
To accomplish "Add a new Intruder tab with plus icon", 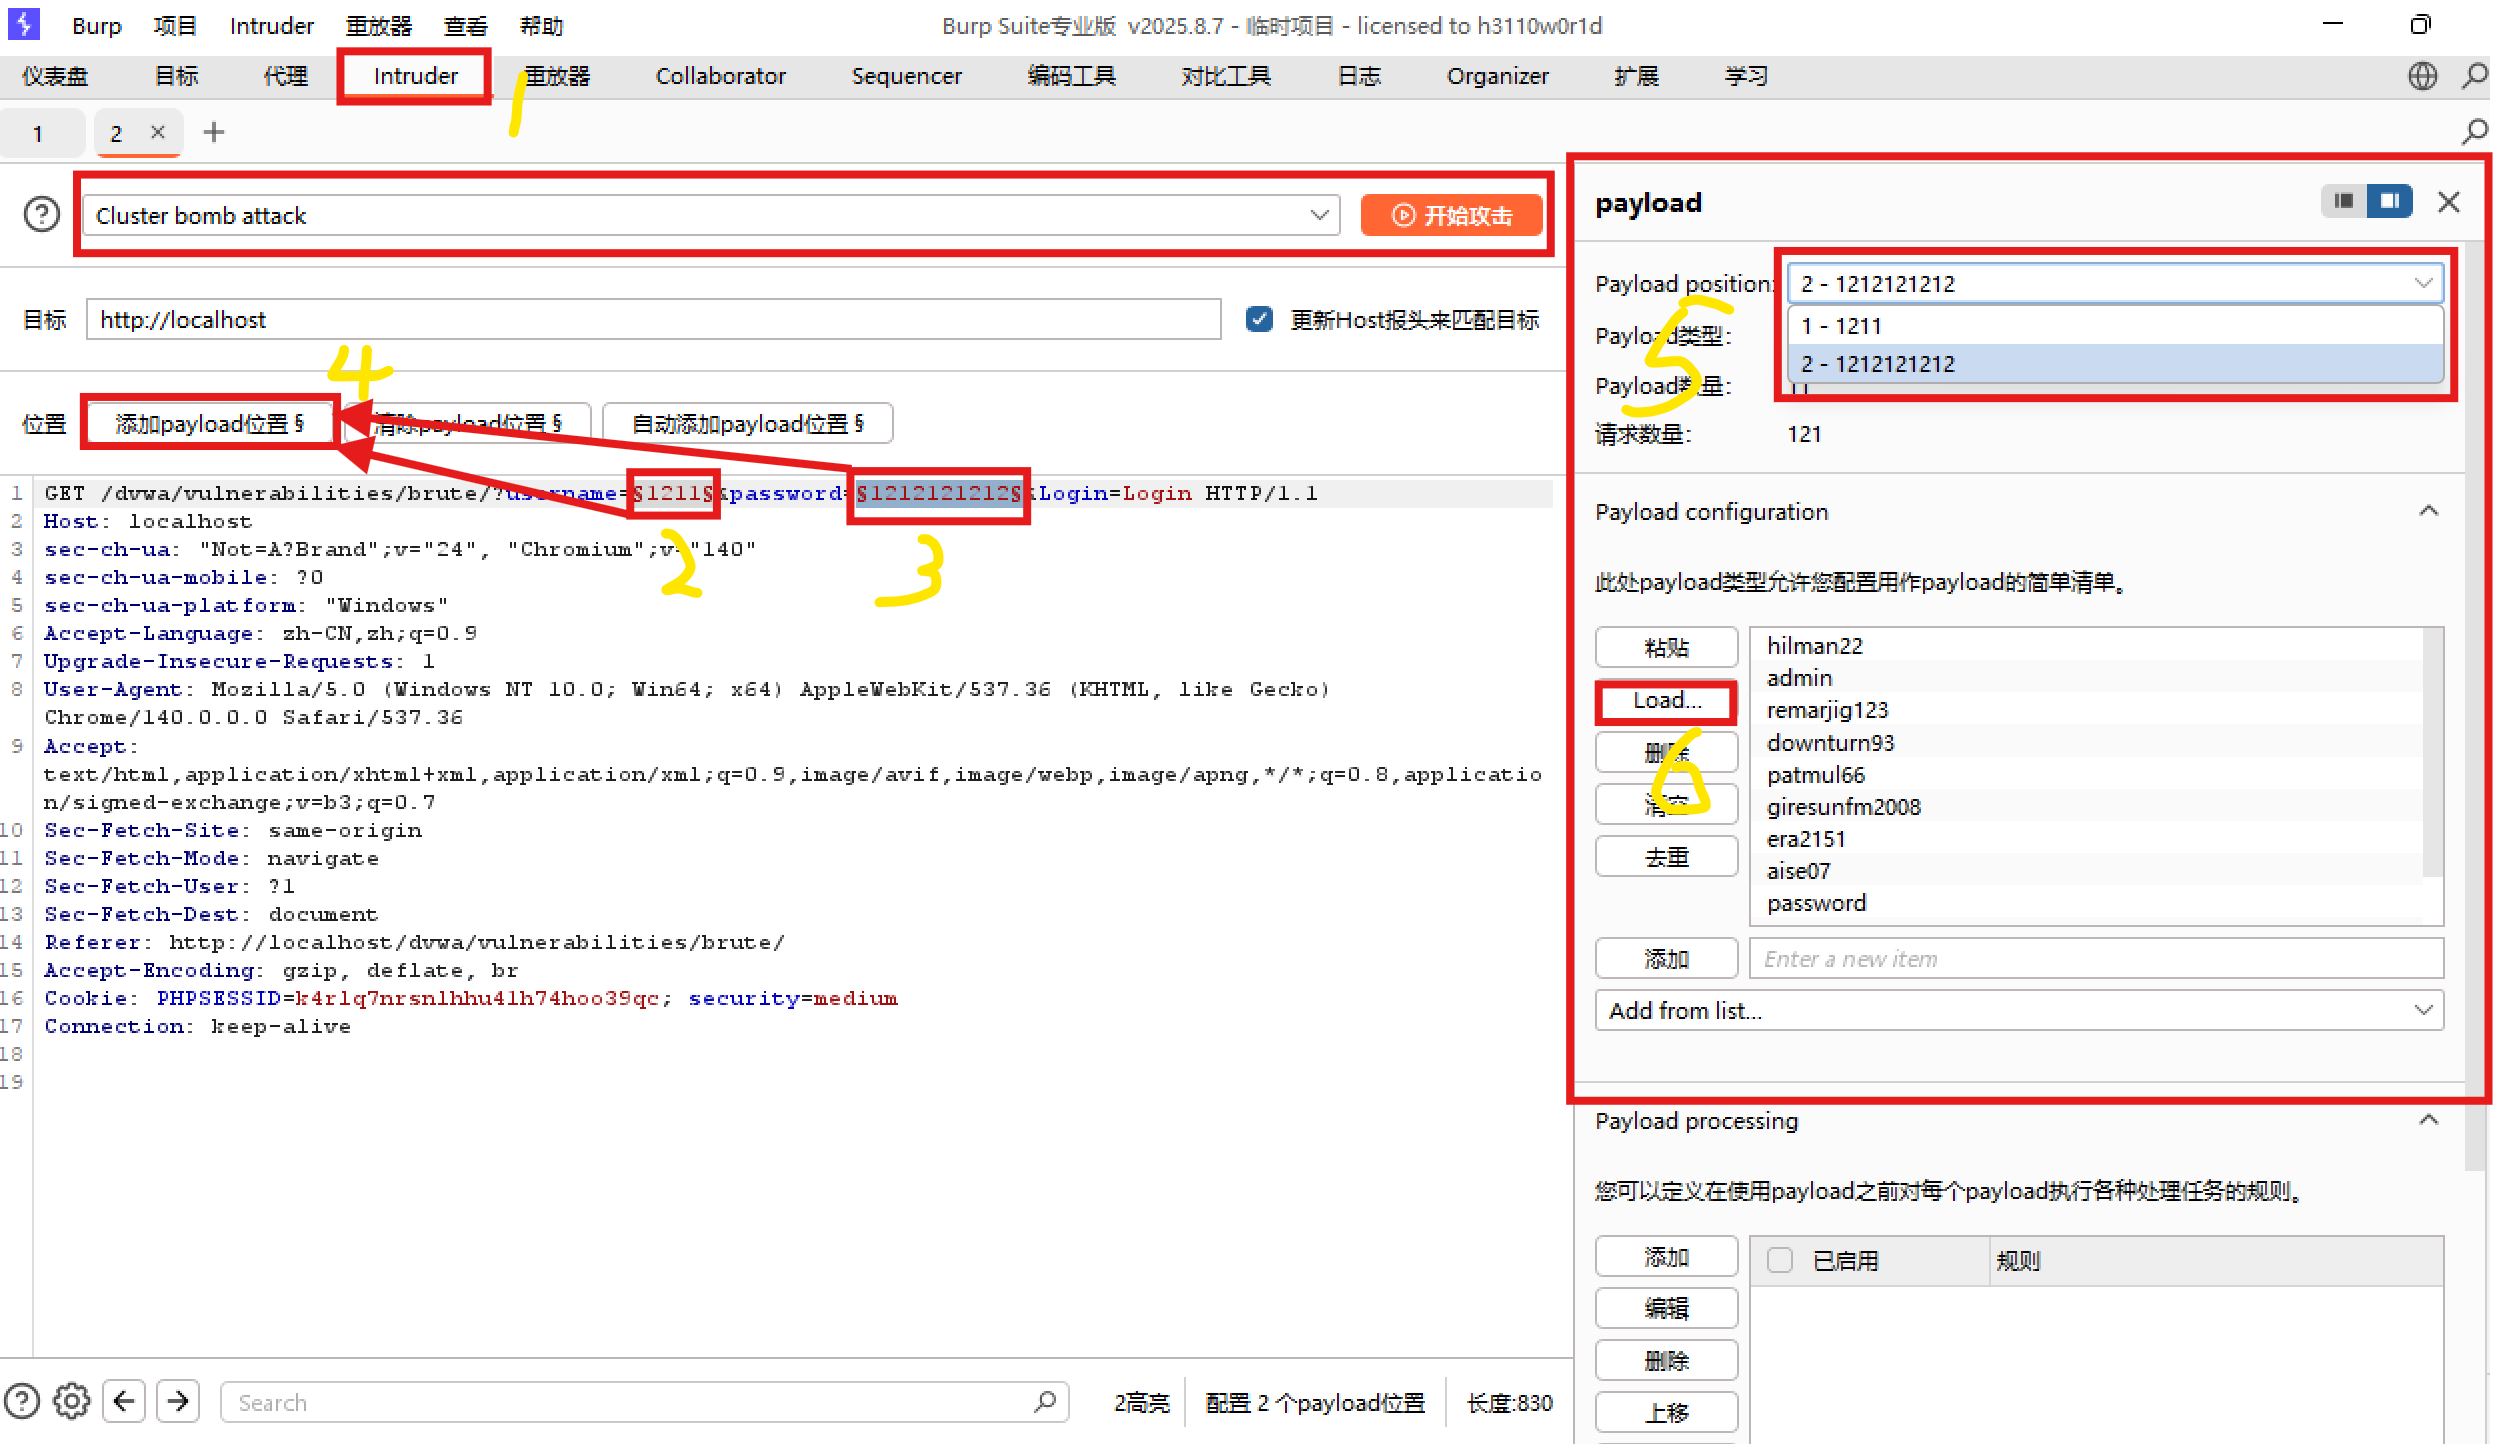I will (213, 132).
